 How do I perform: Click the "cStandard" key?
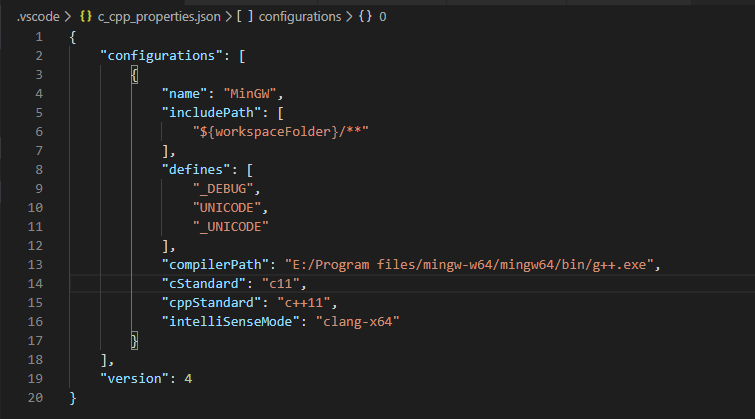[204, 284]
